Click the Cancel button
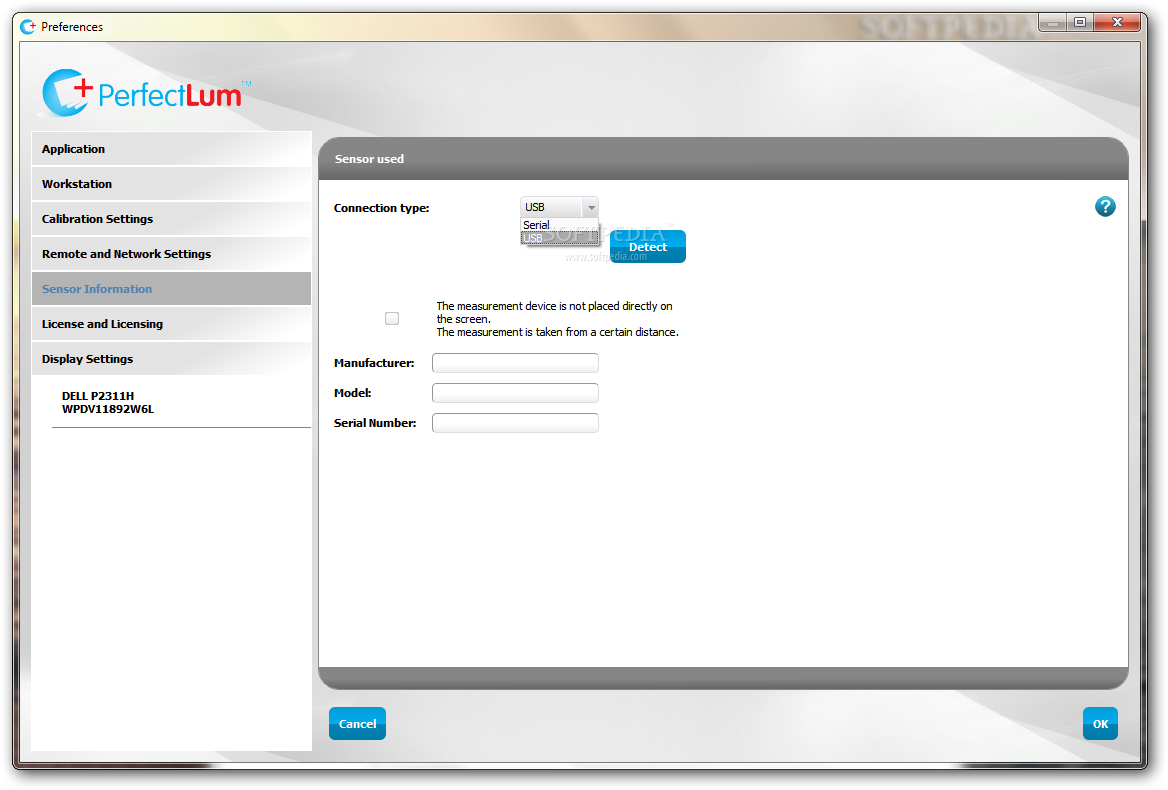 tap(358, 724)
